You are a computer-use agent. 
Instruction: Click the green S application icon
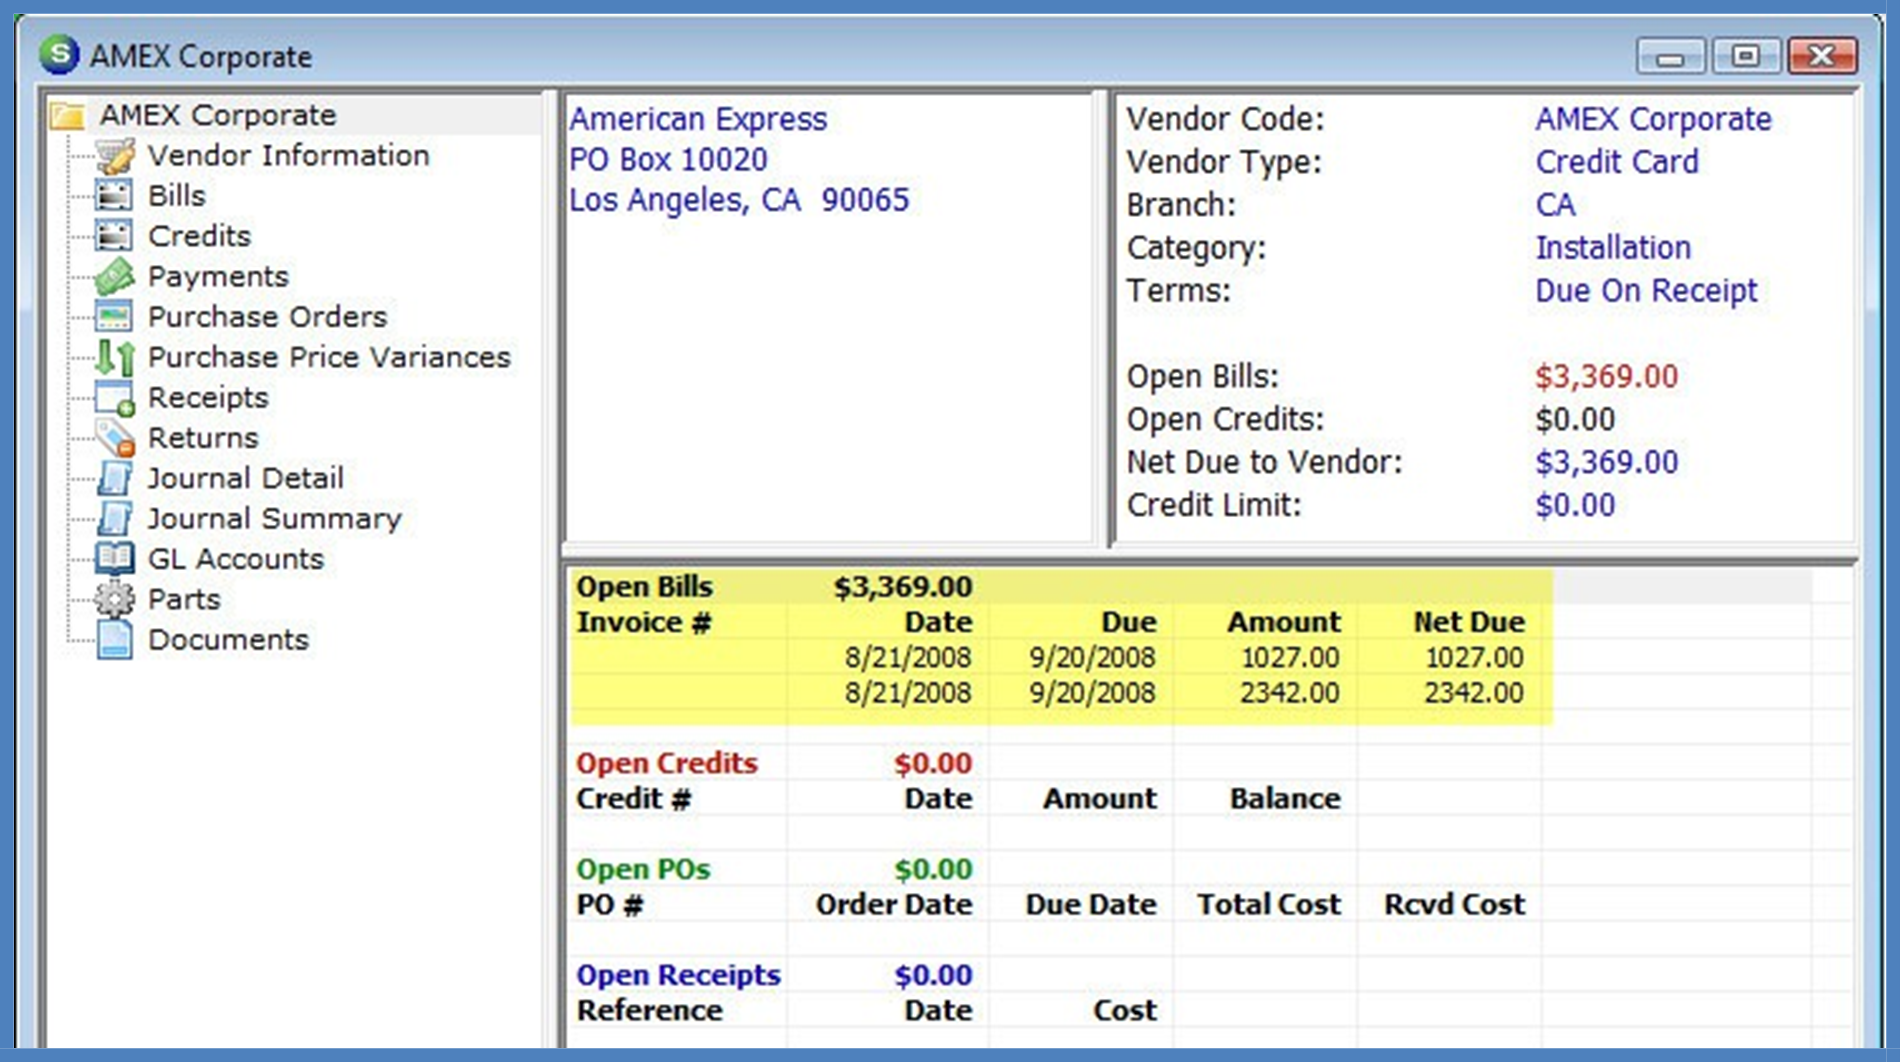point(59,54)
